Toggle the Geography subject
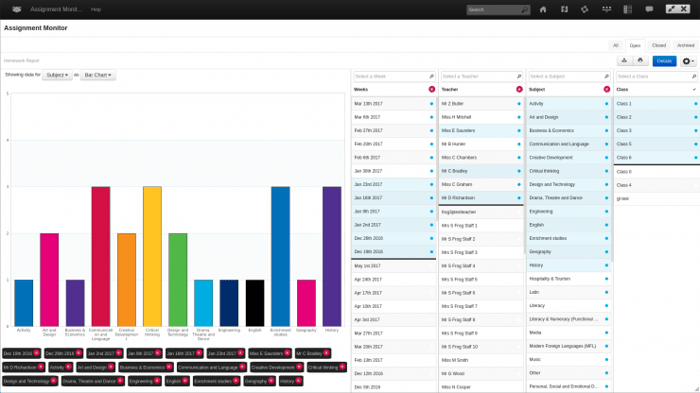The width and height of the screenshot is (700, 393). (x=568, y=252)
